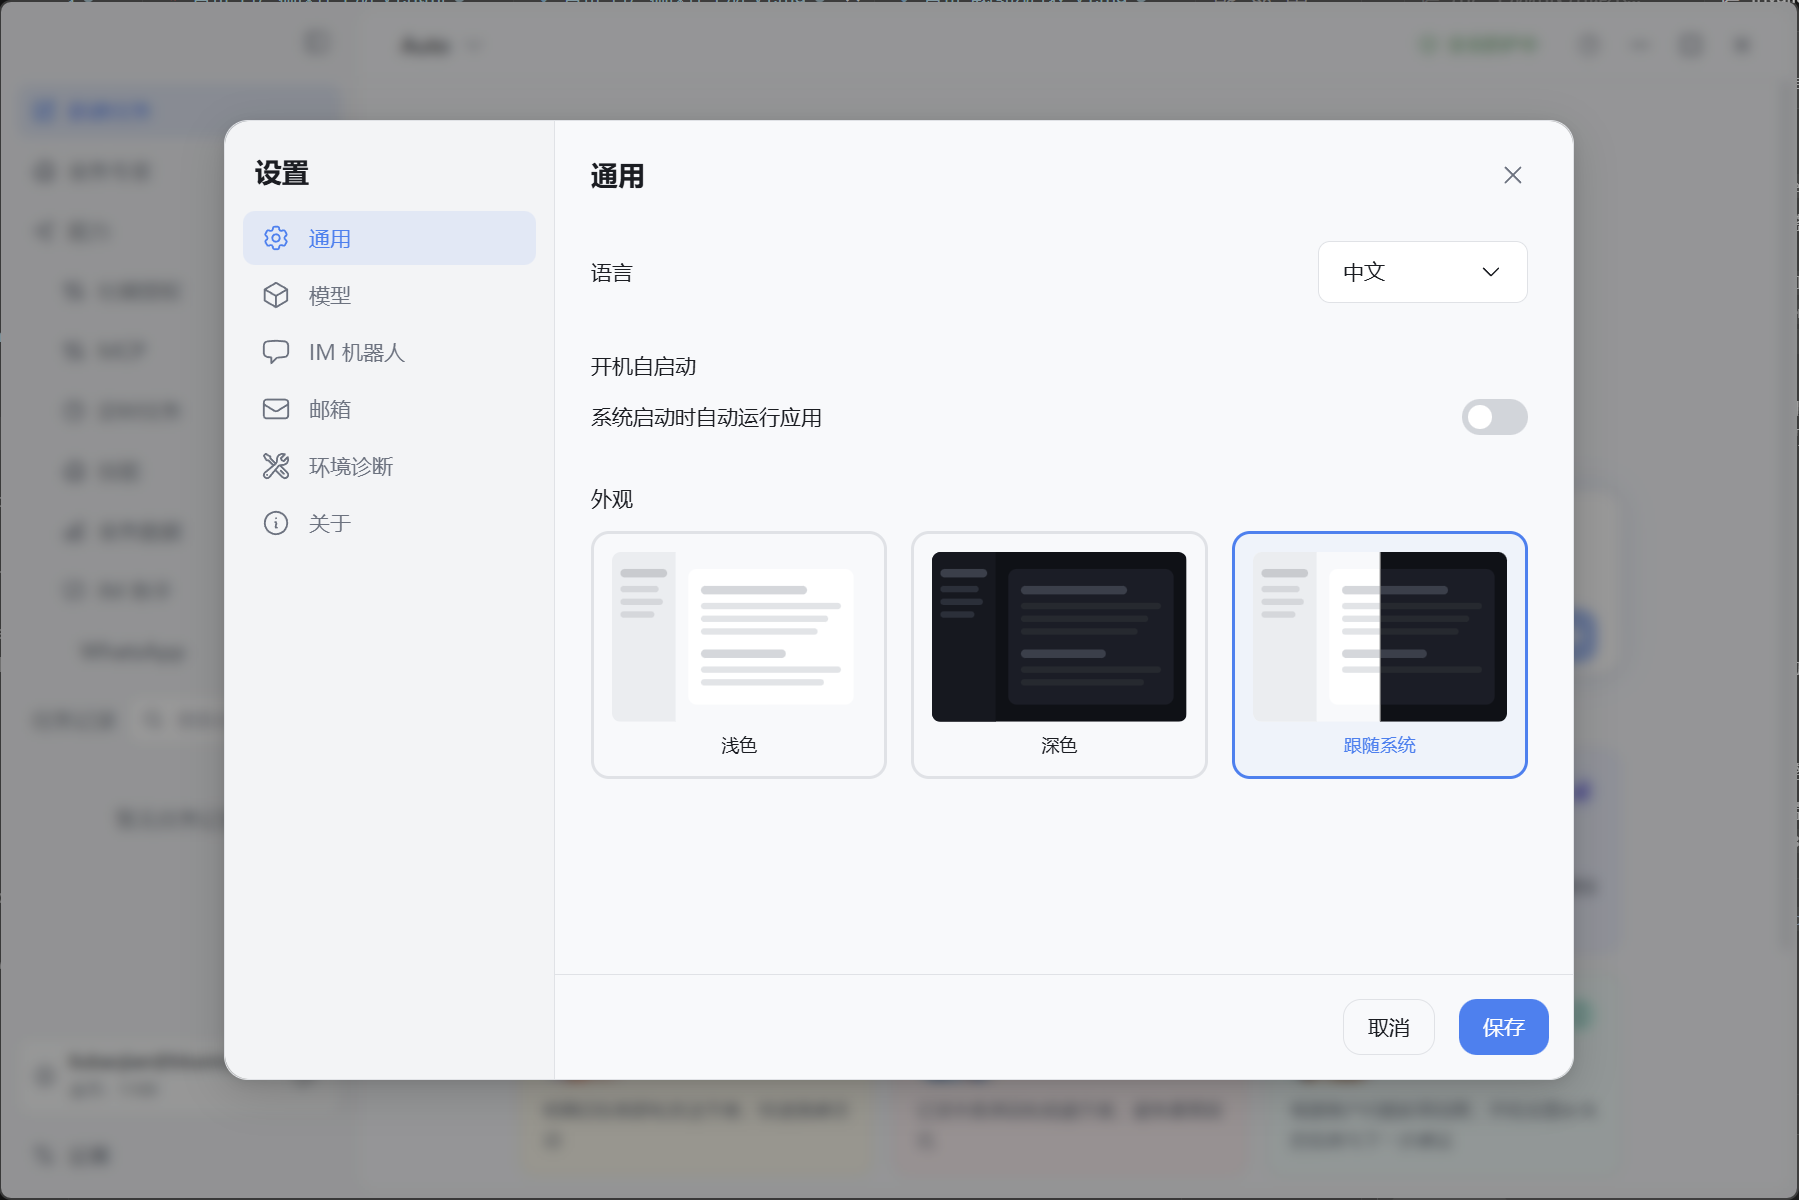Select the 深色 dark theme card
The image size is (1799, 1200).
click(1059, 655)
